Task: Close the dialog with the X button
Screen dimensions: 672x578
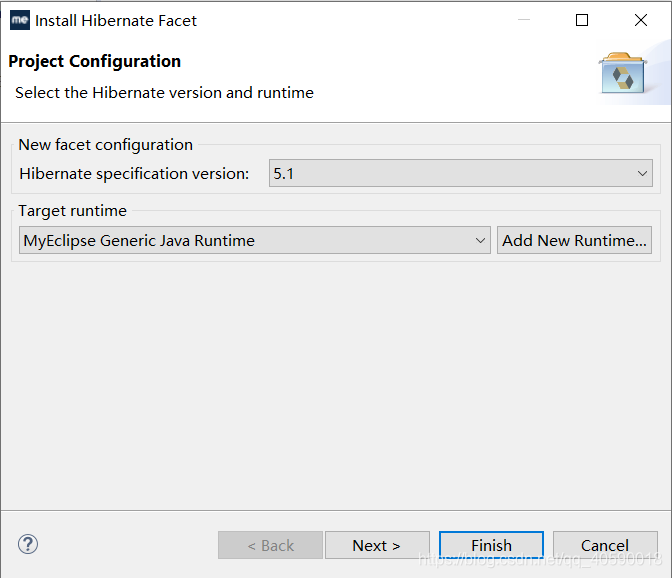Action: pyautogui.click(x=641, y=20)
